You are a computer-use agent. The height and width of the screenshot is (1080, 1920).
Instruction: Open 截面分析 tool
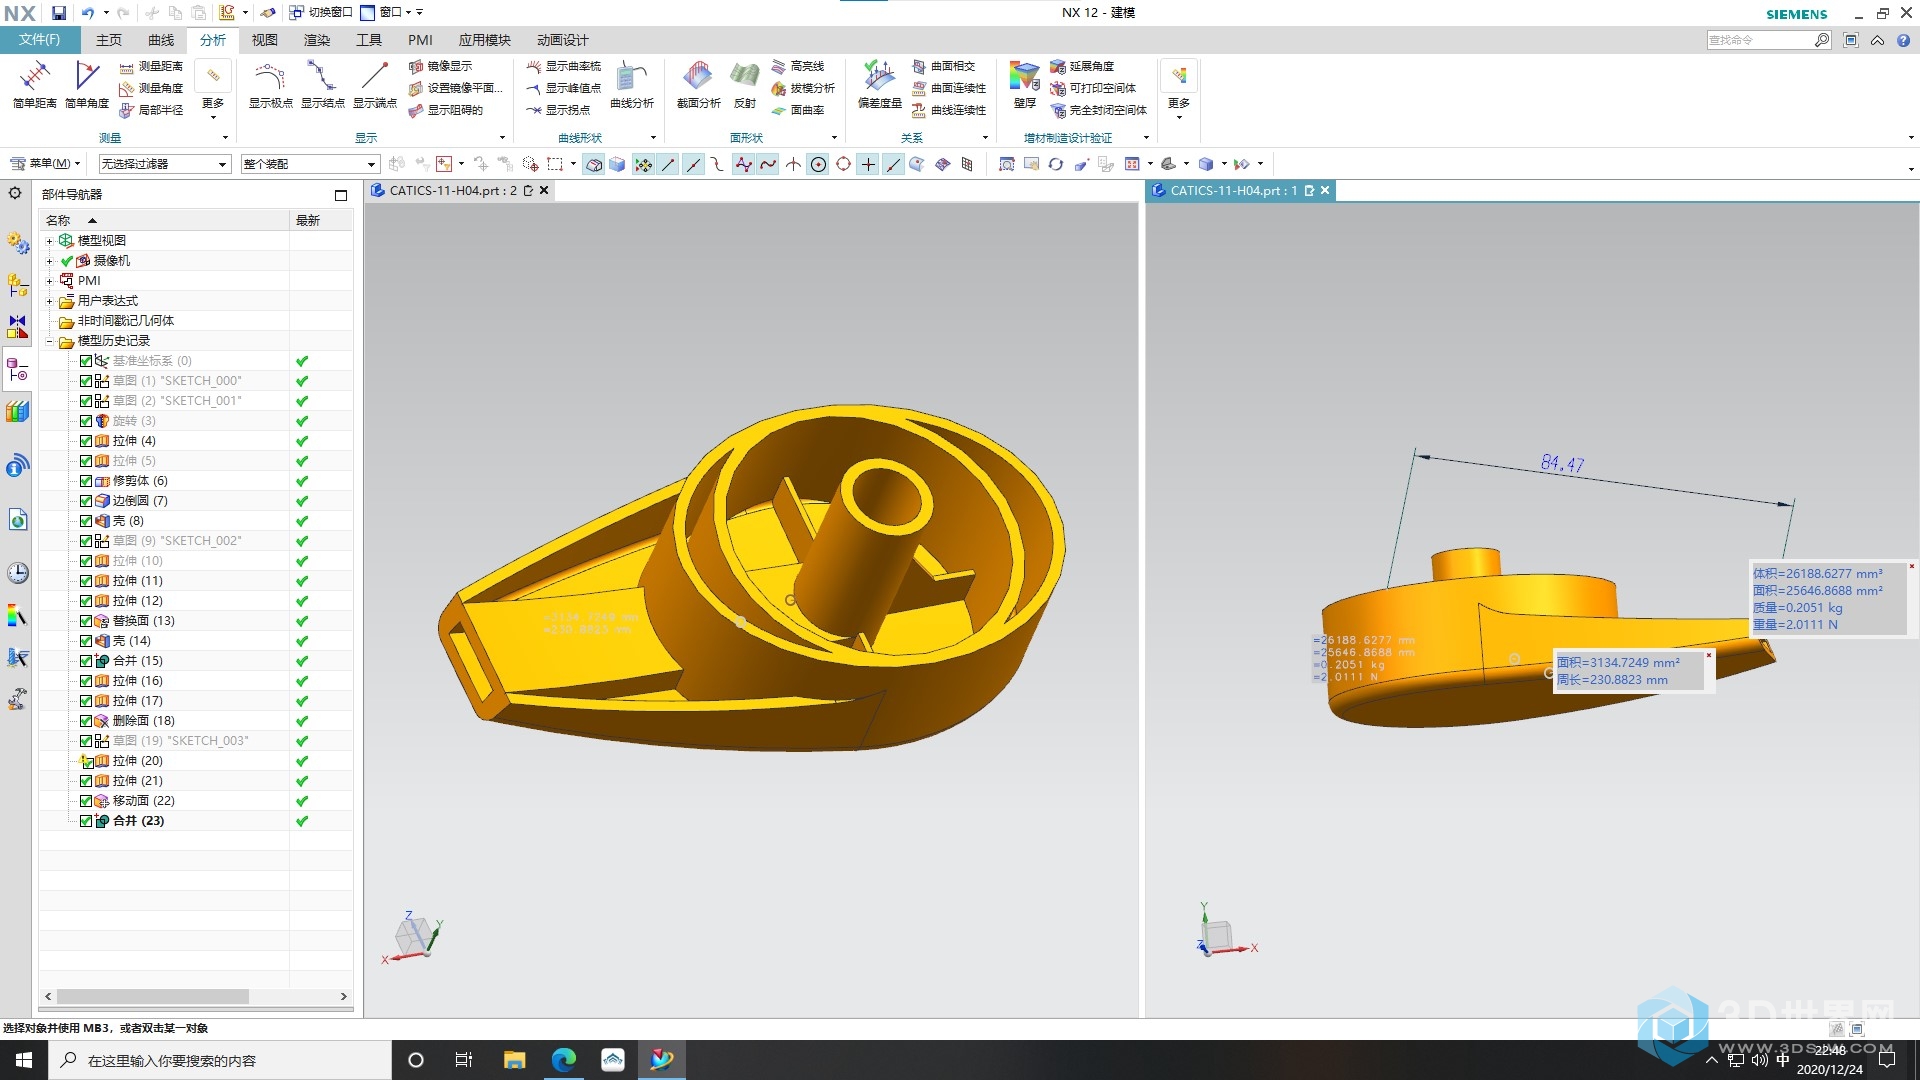[x=698, y=84]
